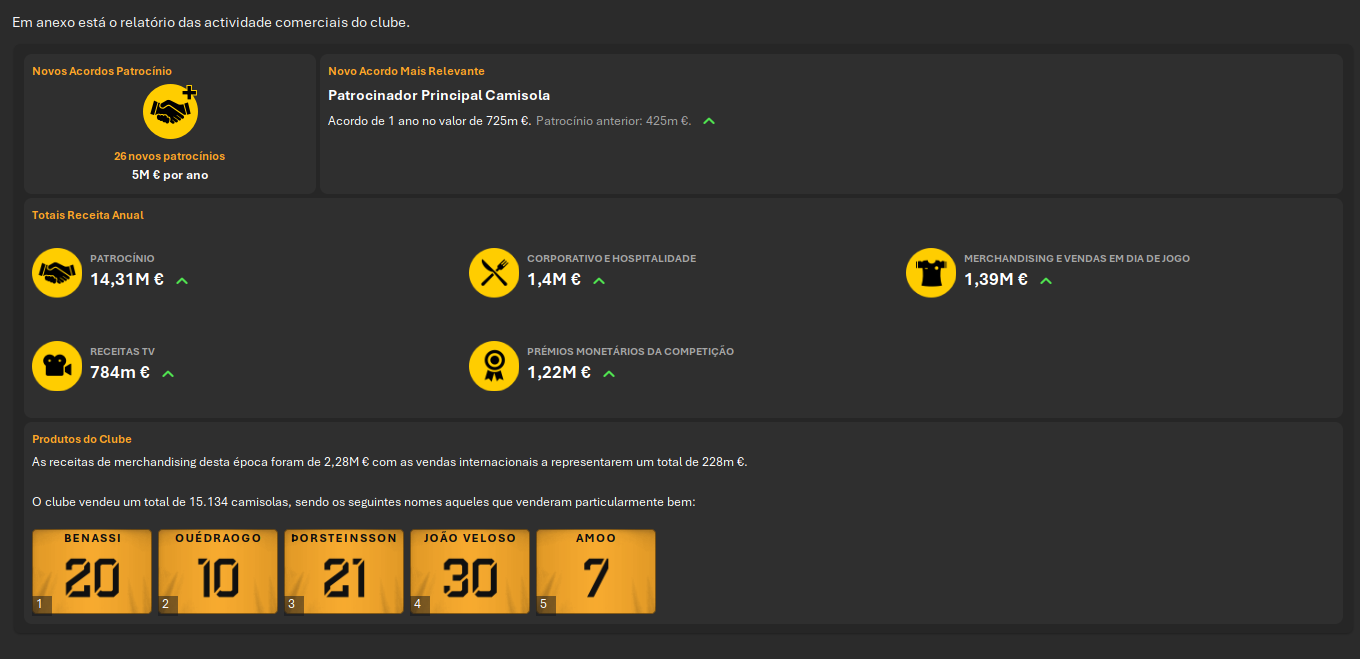Image resolution: width=1360 pixels, height=659 pixels.
Task: Click 'MERCHANDISING E VENDAS EM DIA DE JOGO' label
Action: pyautogui.click(x=1077, y=258)
